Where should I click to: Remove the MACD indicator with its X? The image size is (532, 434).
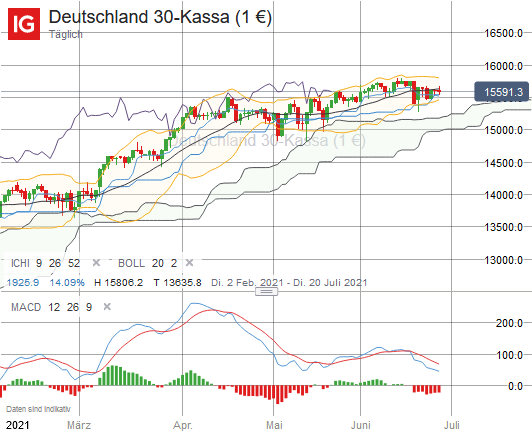(107, 307)
